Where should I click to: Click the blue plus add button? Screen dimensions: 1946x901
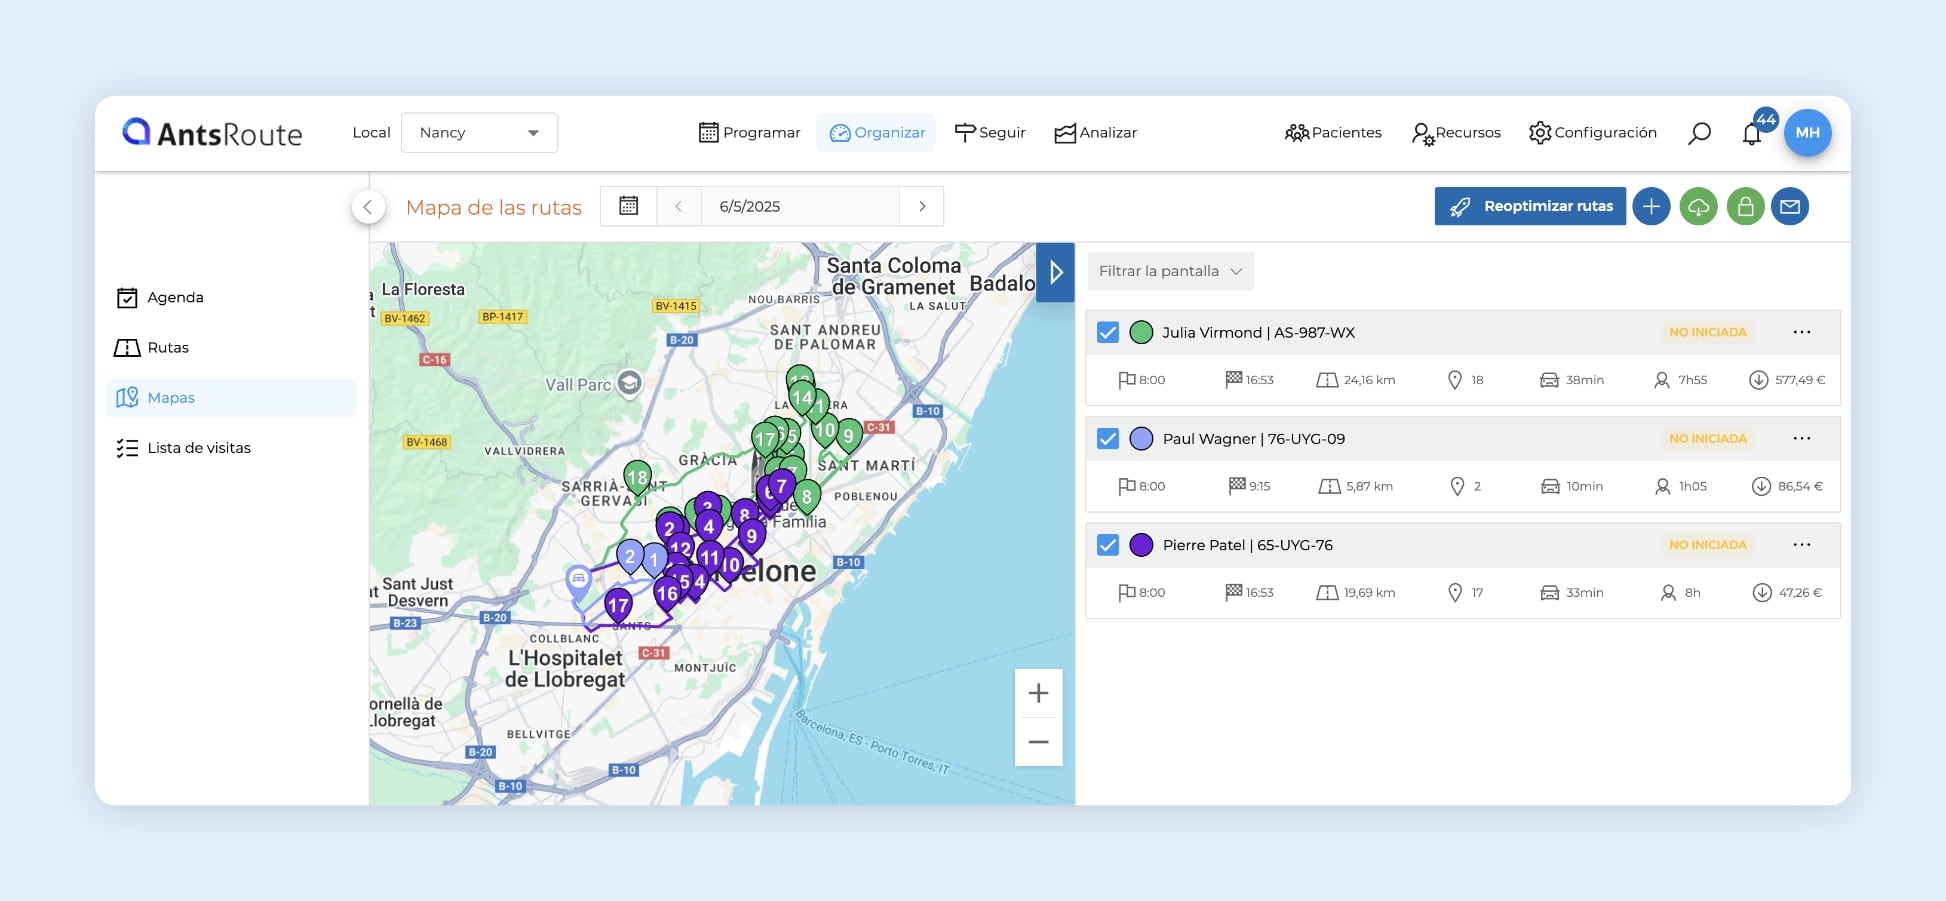(1651, 207)
